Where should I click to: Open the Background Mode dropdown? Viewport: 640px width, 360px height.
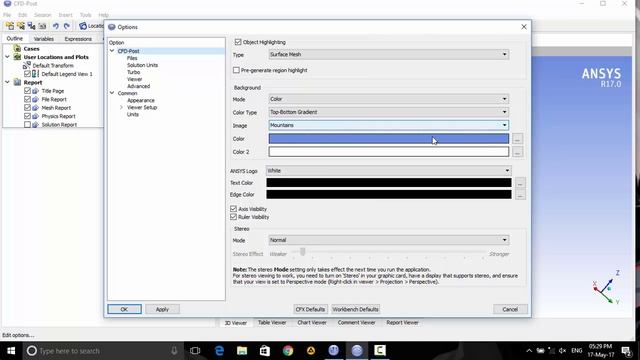(x=389, y=99)
